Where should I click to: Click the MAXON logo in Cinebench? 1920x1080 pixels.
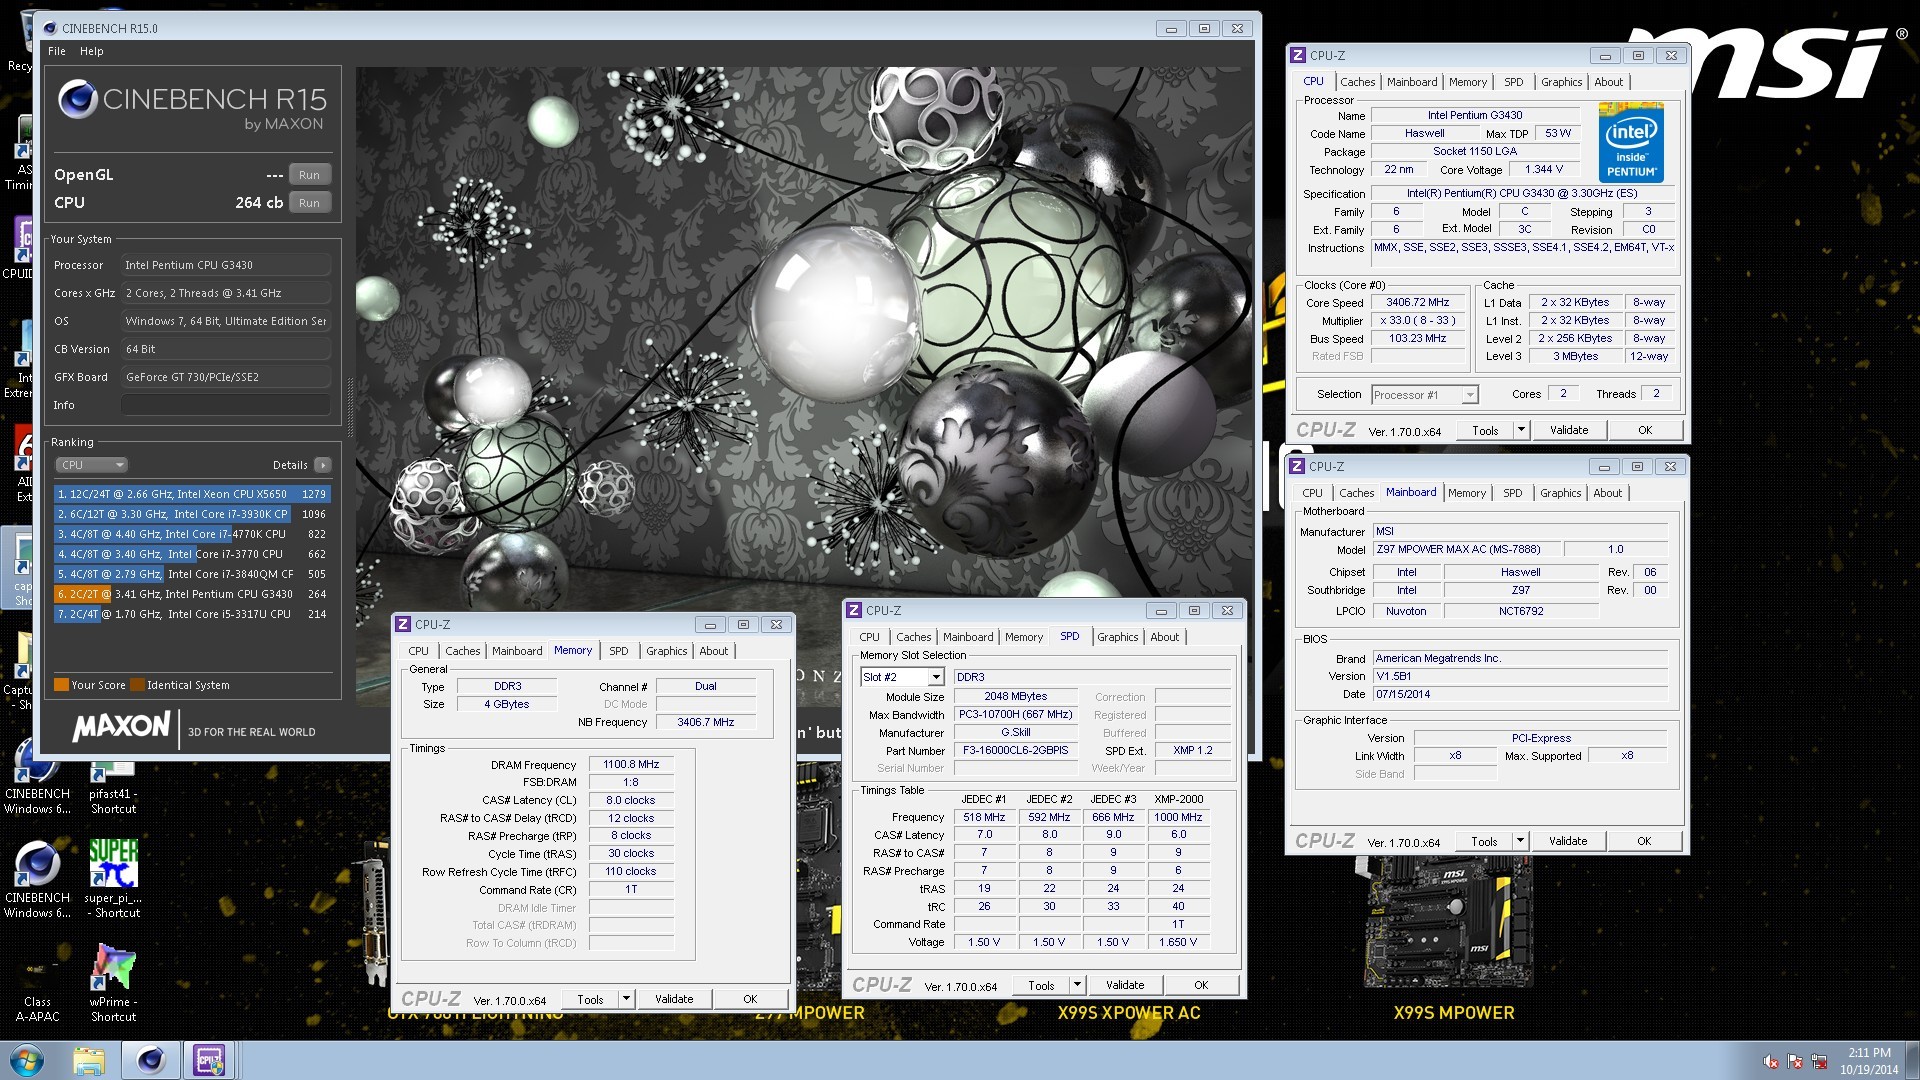(122, 727)
